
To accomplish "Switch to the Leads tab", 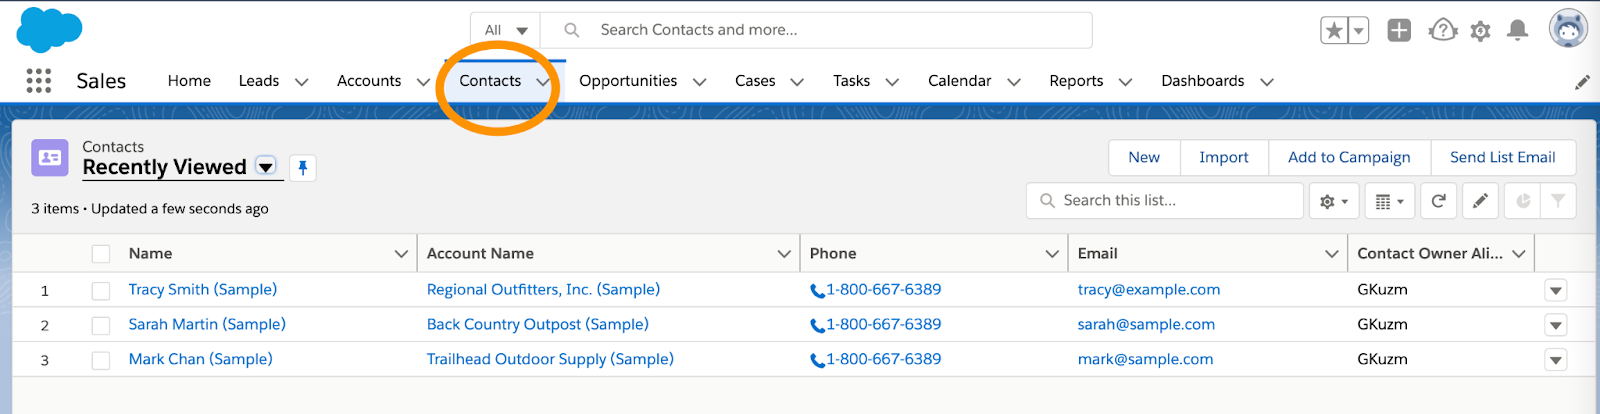I will 259,81.
